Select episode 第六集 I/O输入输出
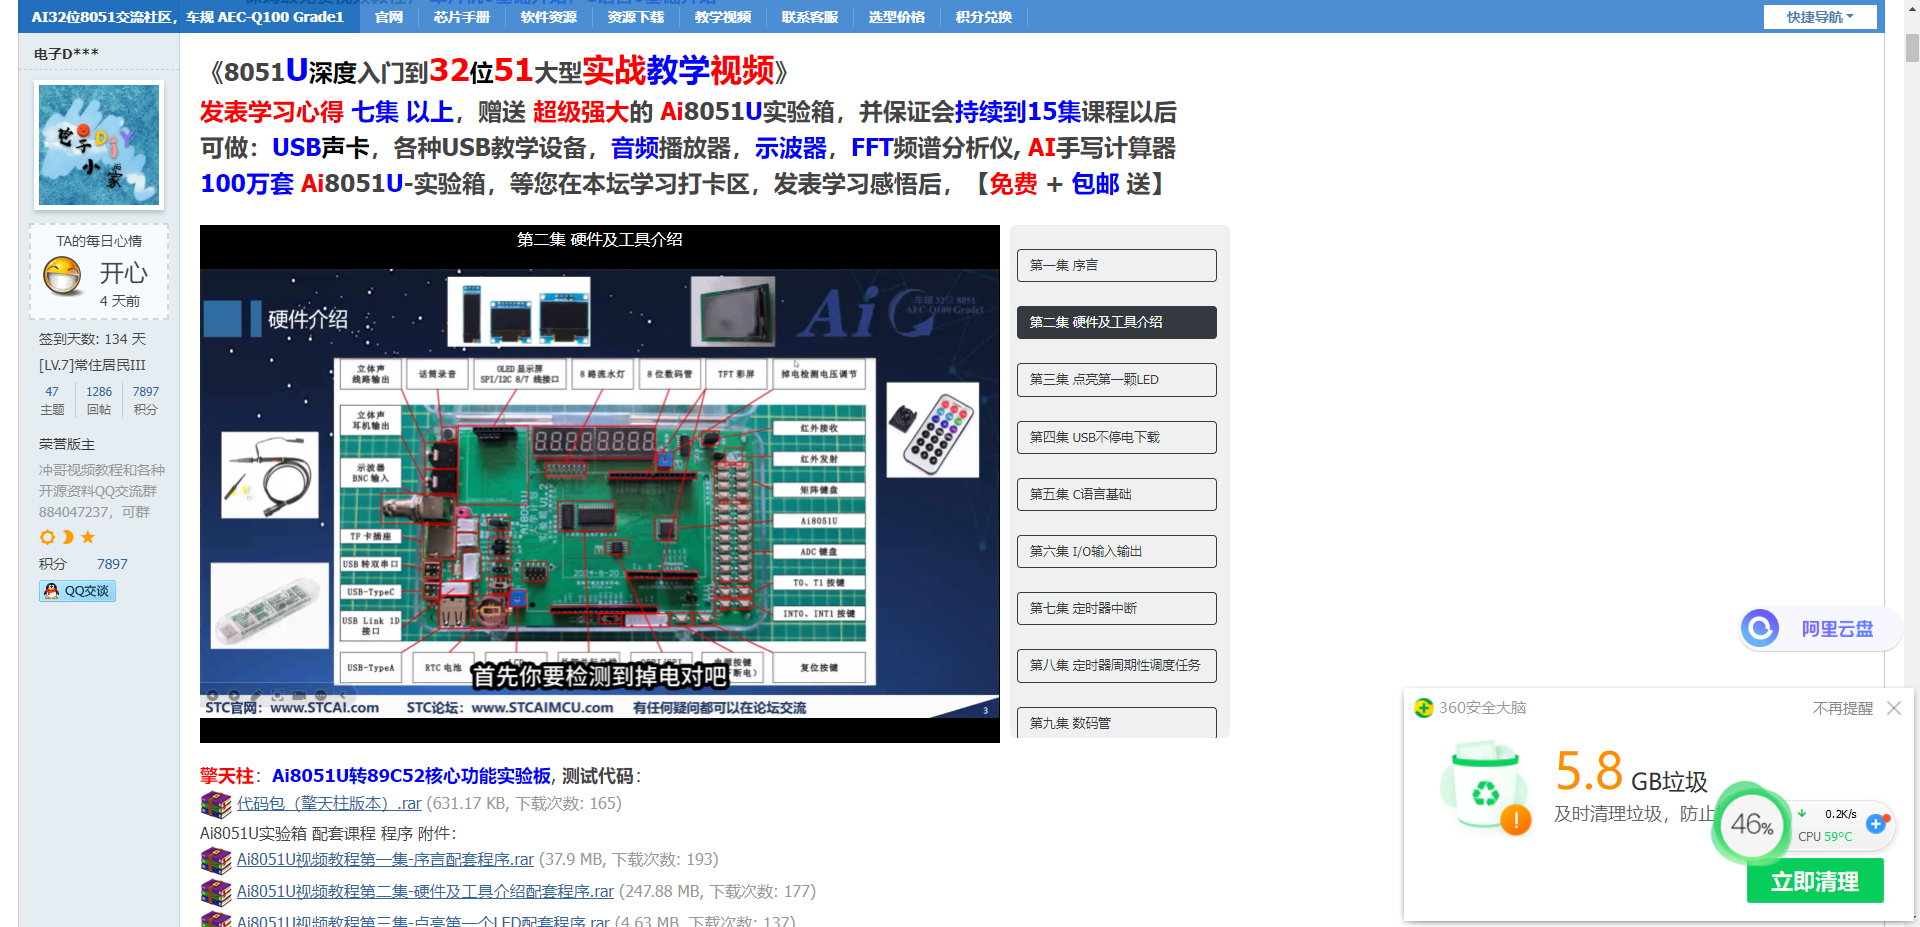Viewport: 1920px width, 927px height. click(x=1117, y=551)
